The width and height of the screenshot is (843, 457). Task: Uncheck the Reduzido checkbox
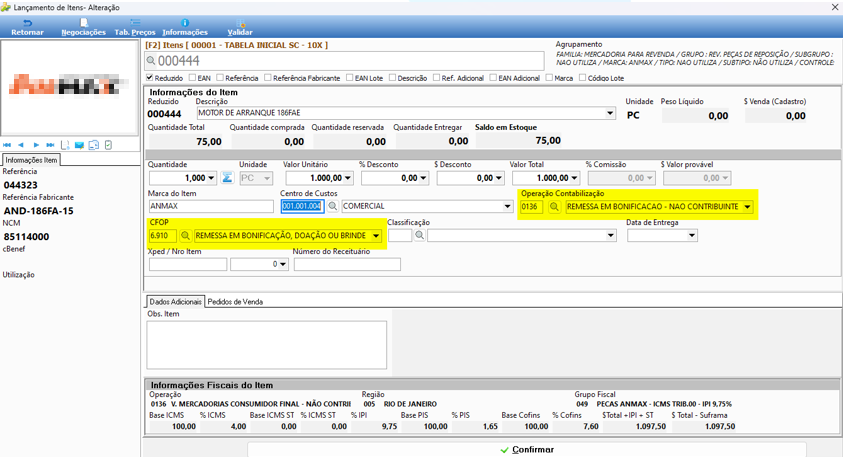tap(150, 77)
